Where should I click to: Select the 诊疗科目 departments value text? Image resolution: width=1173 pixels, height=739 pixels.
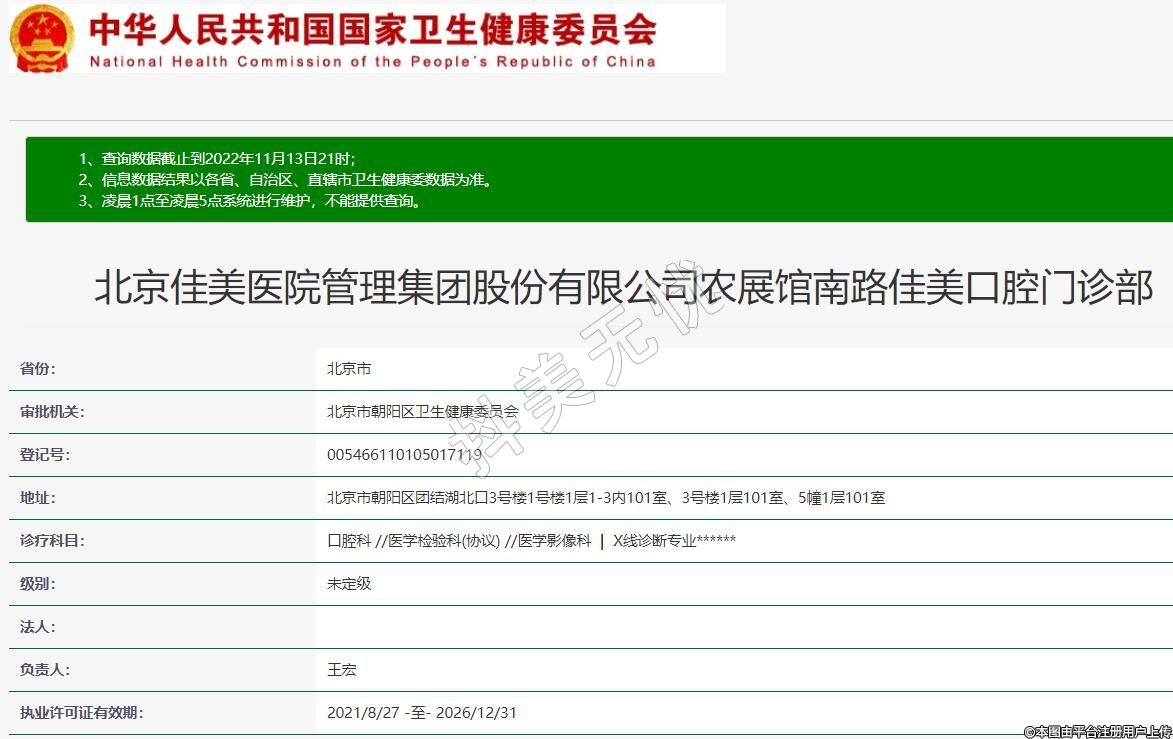pos(531,541)
